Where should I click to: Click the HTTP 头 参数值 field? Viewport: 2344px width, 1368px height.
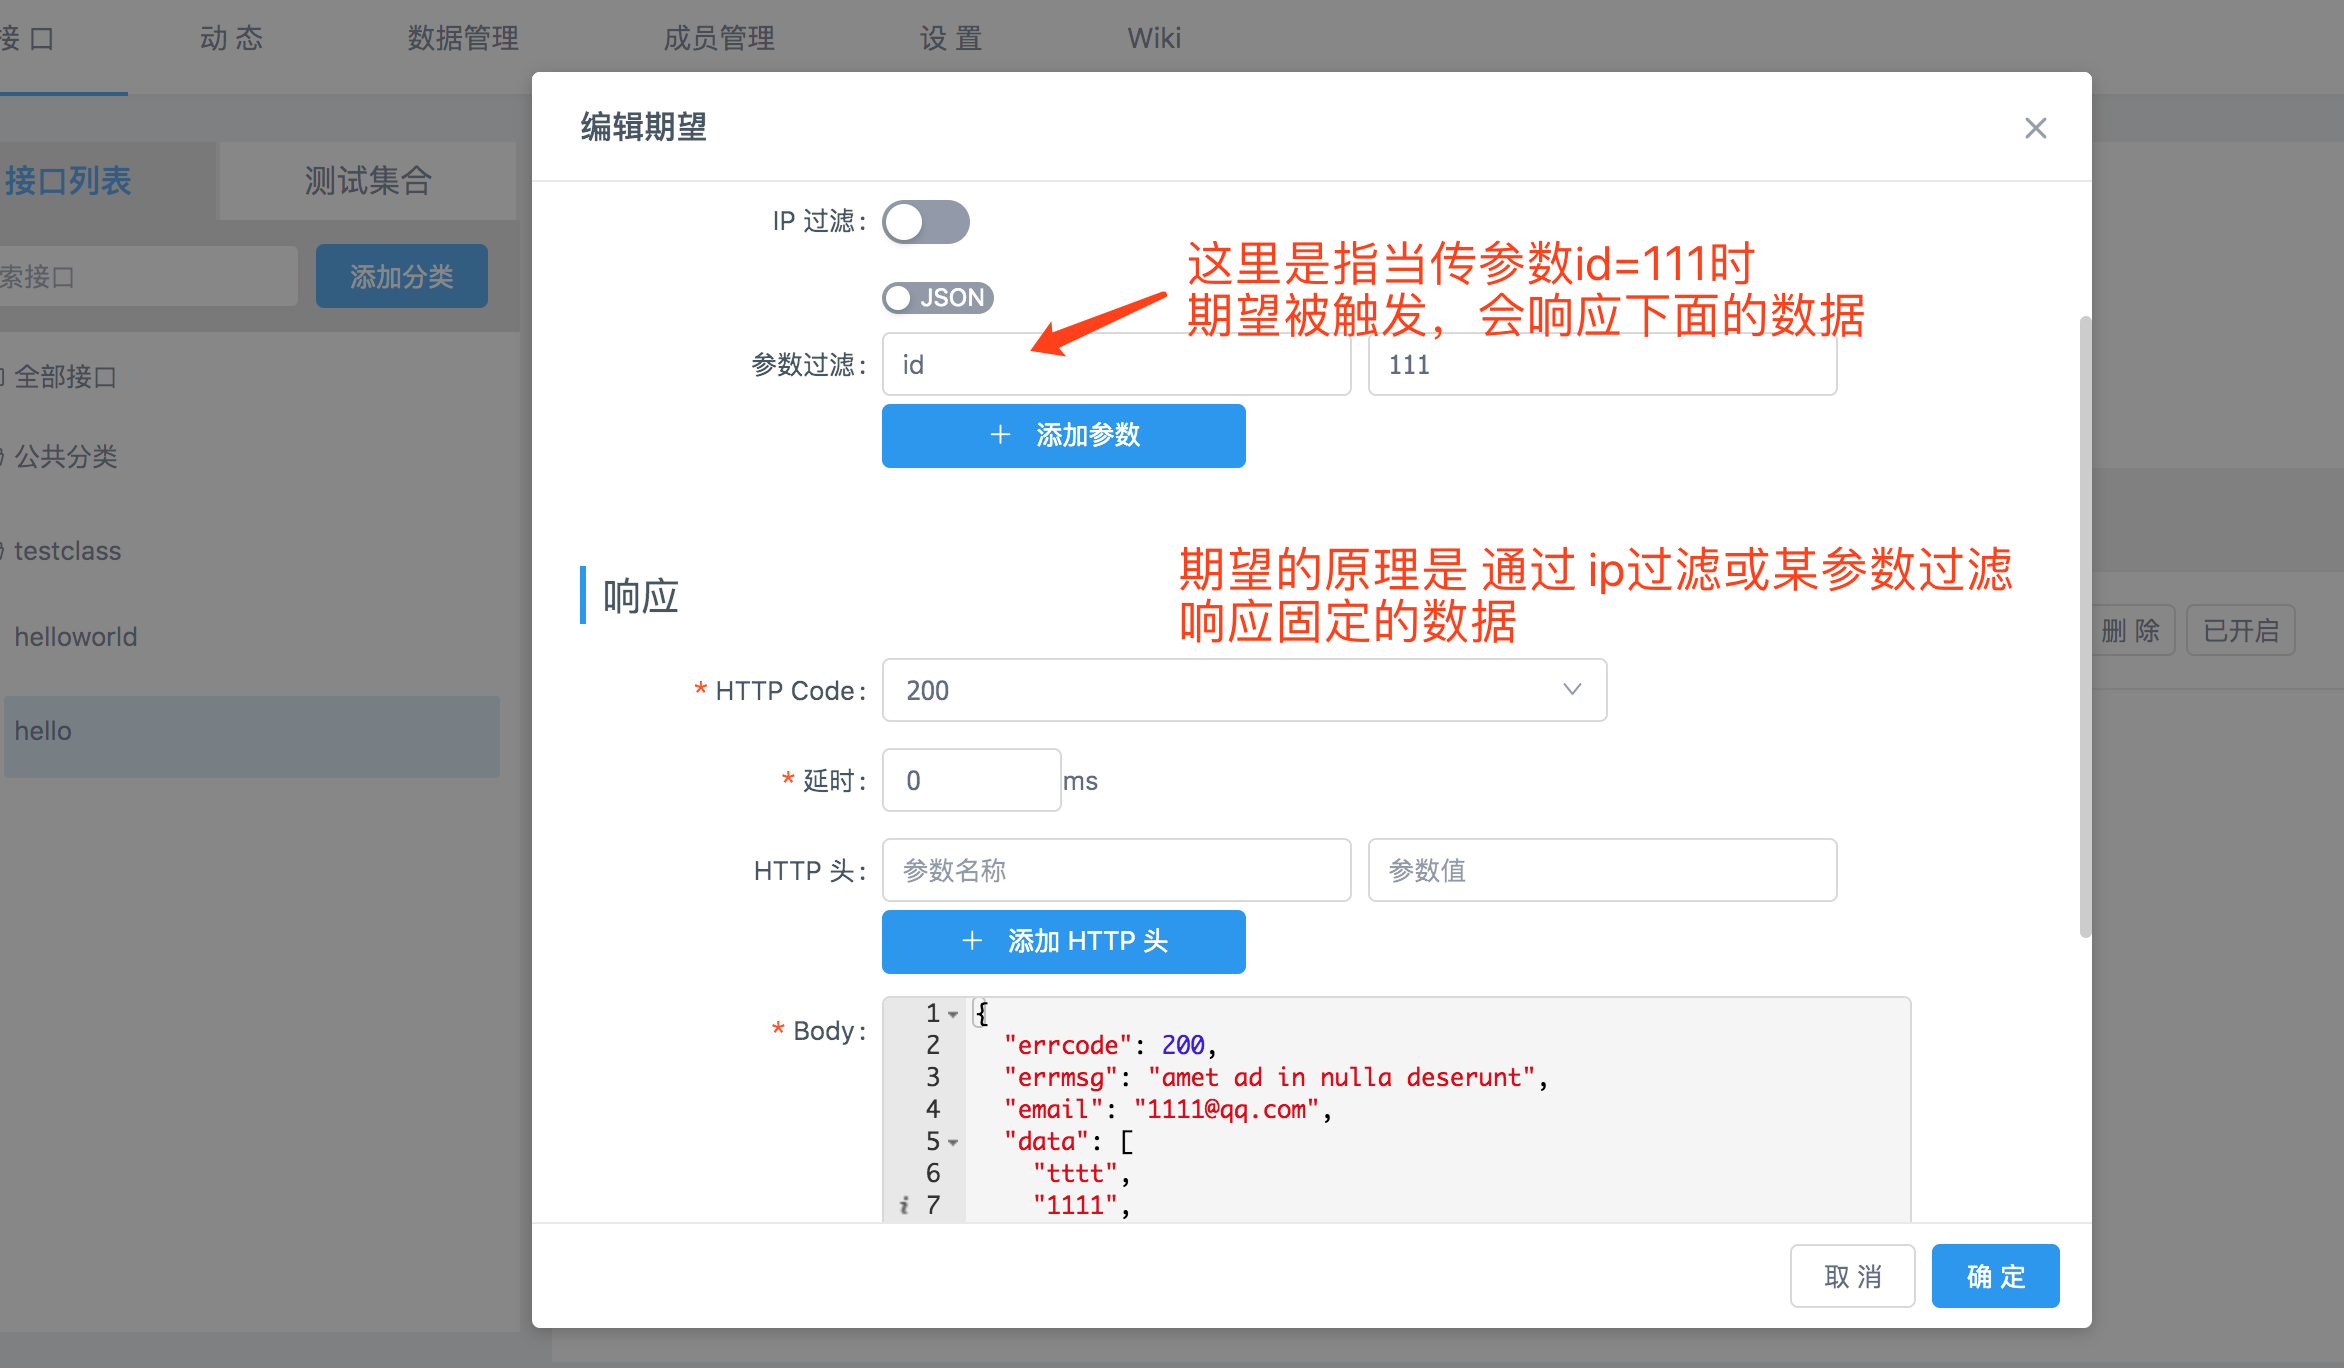[x=1602, y=870]
